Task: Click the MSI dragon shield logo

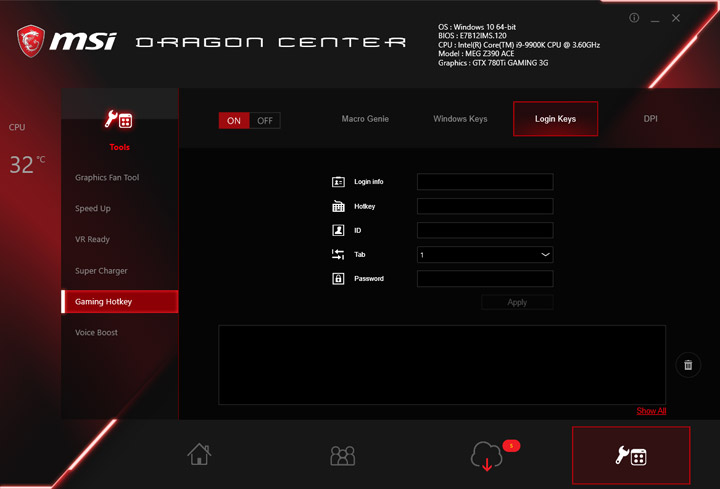Action: [x=31, y=41]
